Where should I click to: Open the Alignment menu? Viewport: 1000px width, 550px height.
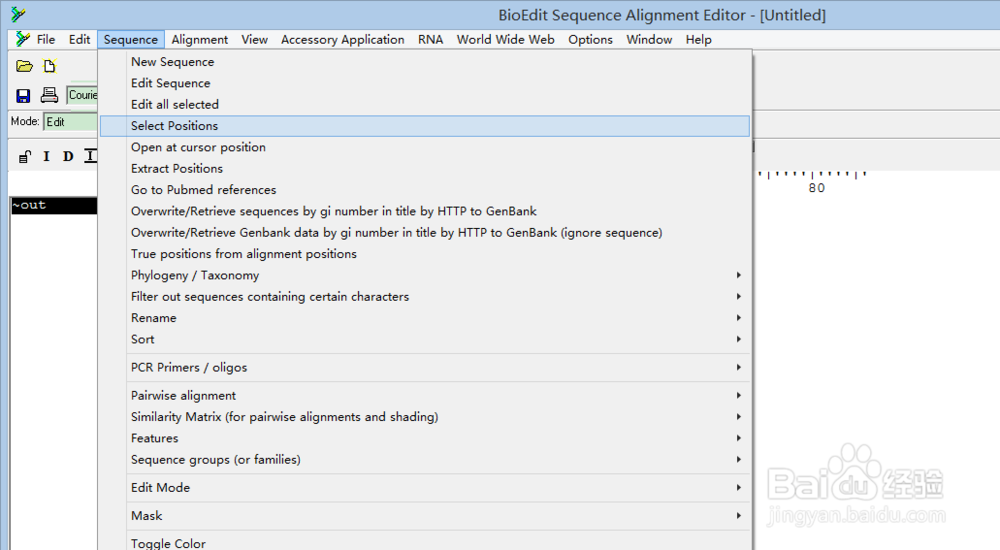click(199, 40)
